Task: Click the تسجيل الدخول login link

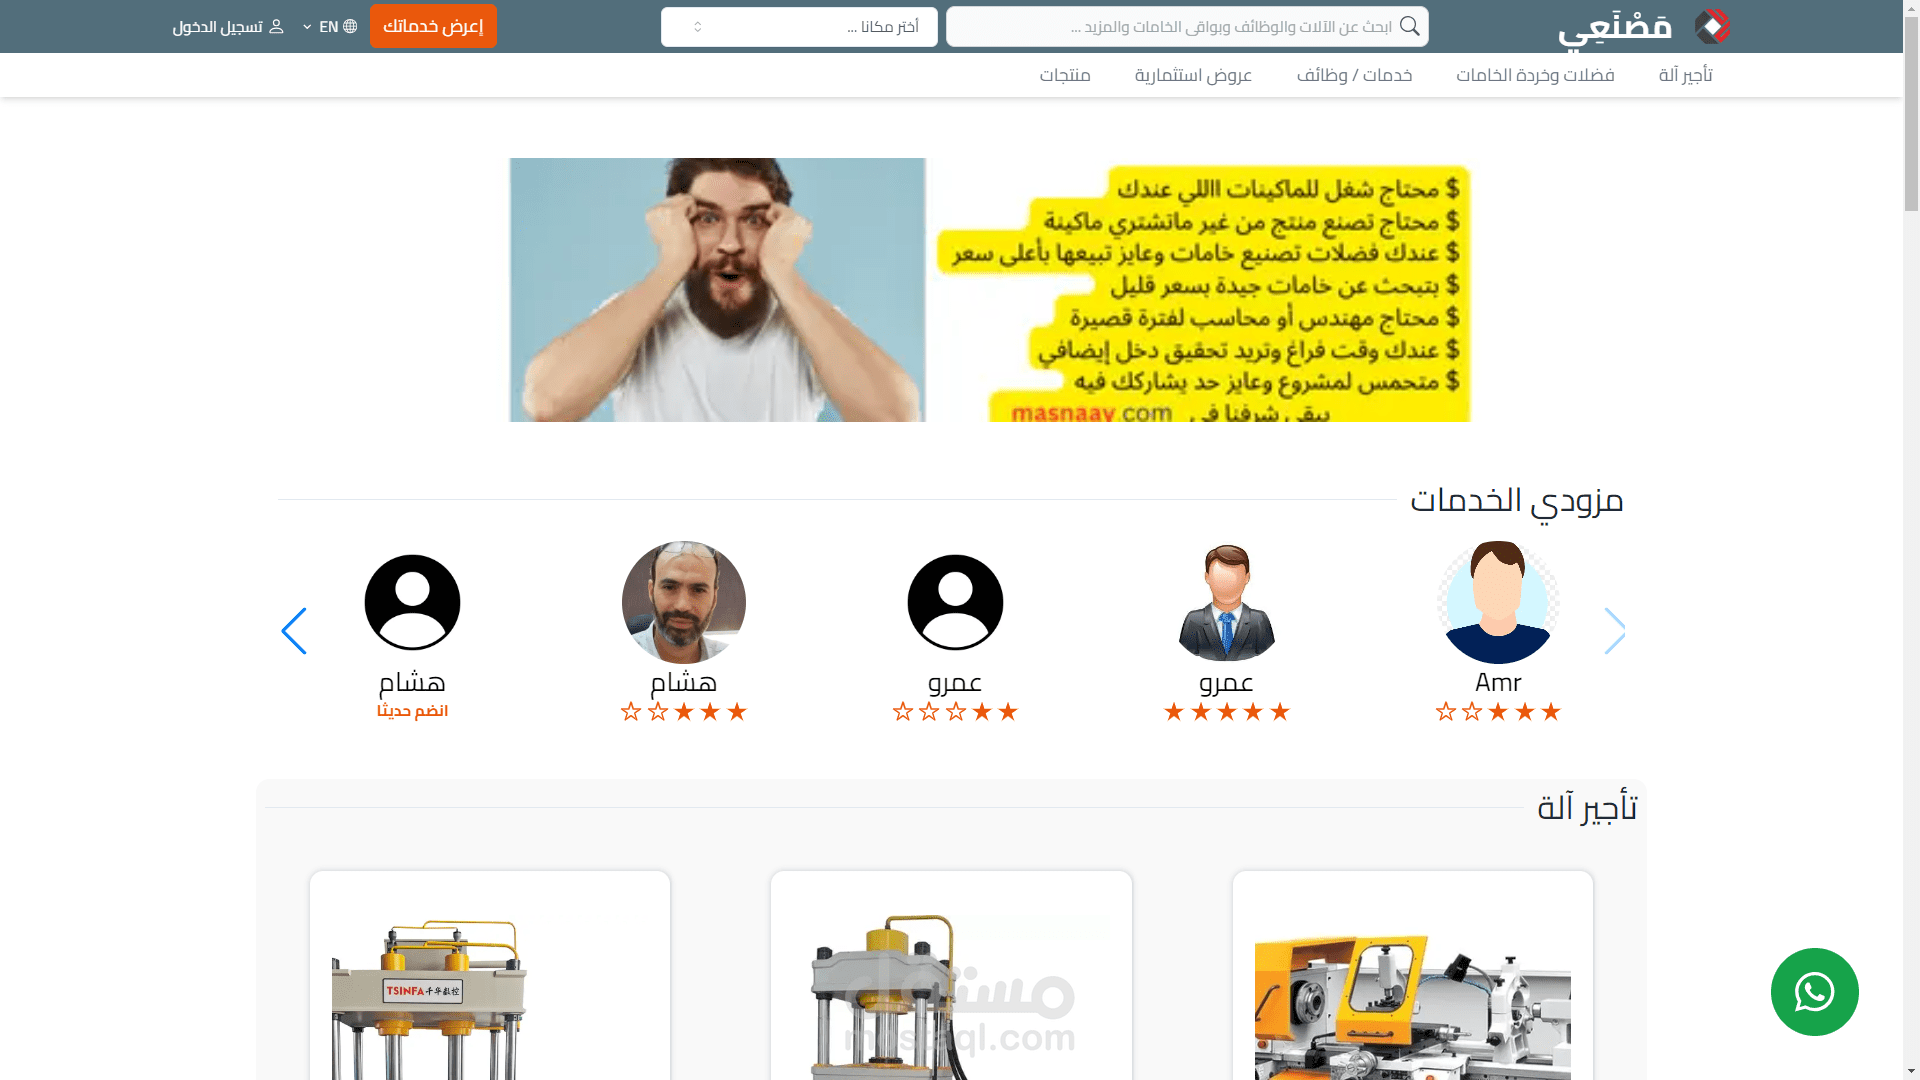Action: tap(217, 27)
